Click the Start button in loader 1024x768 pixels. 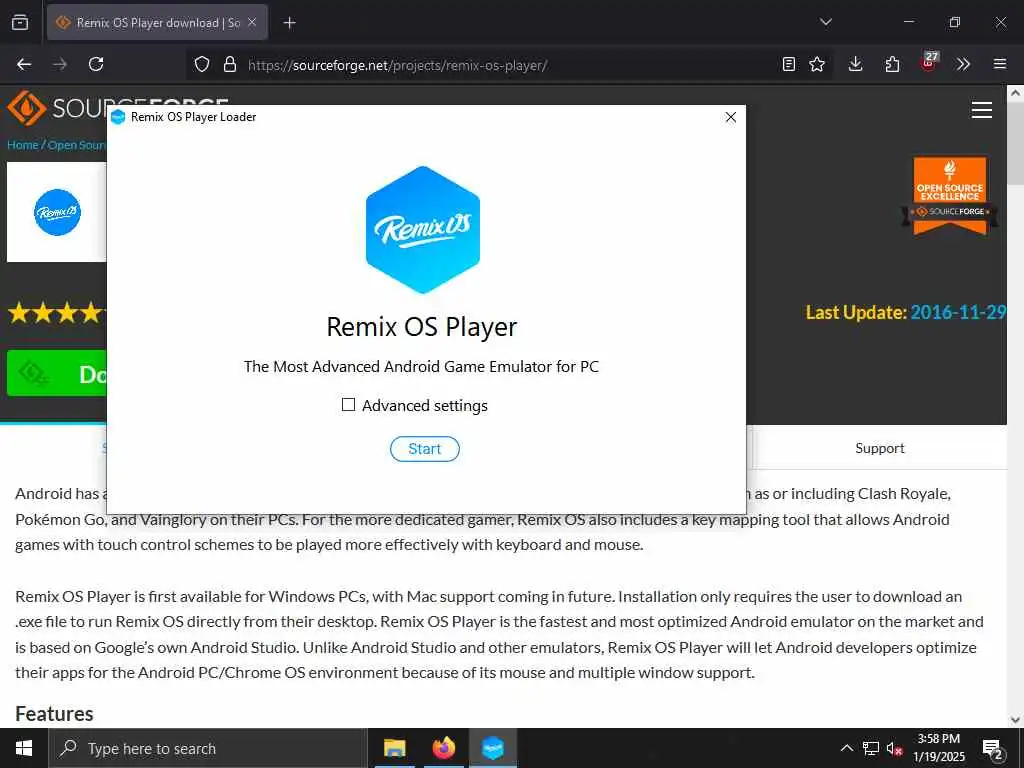click(x=424, y=449)
